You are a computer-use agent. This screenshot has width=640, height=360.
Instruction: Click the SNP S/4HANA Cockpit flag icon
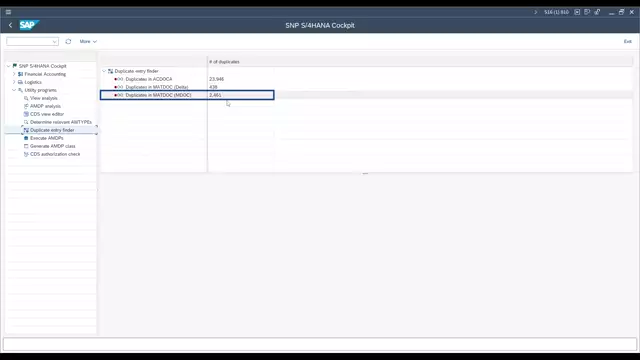point(15,66)
